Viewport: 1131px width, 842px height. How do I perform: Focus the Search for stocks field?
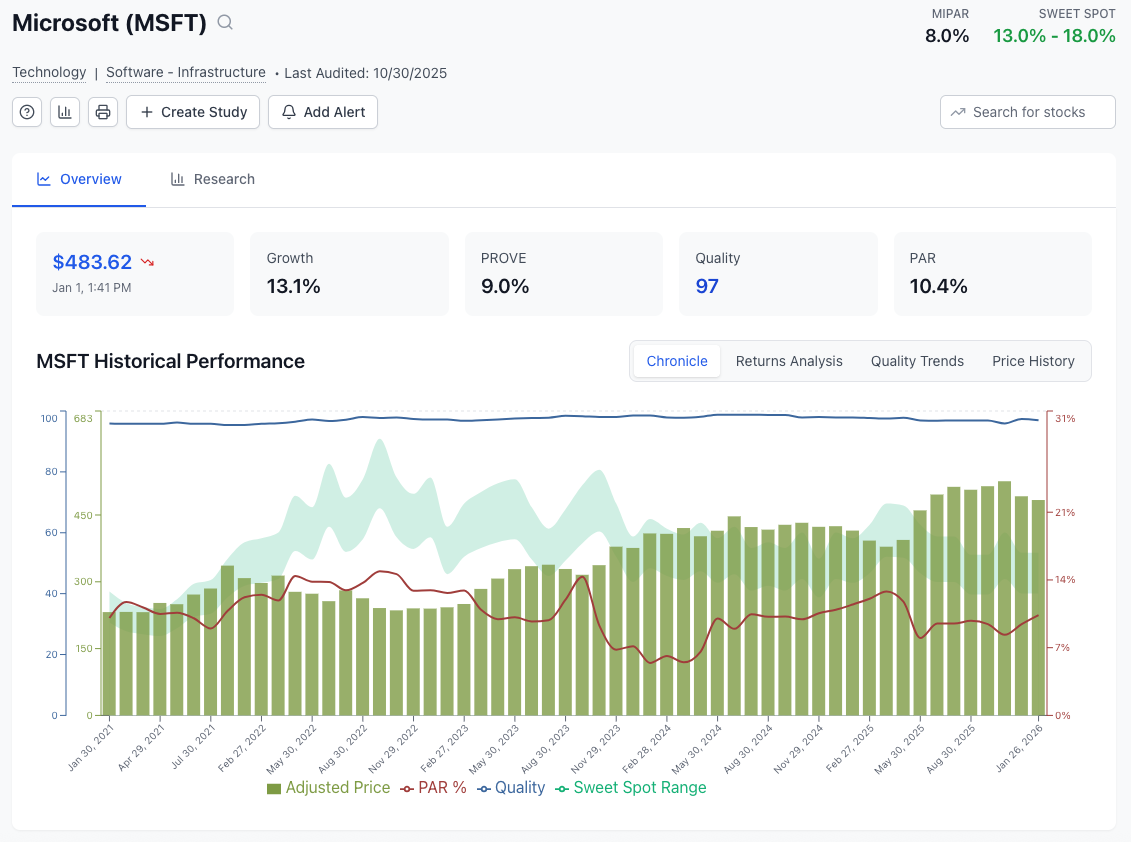point(1027,112)
